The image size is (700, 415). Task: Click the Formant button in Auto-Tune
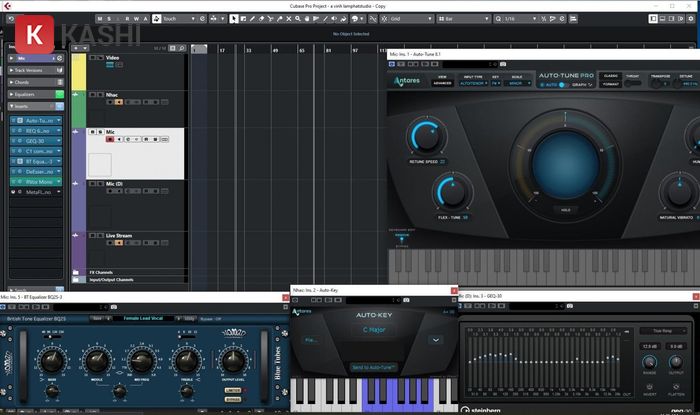tap(610, 84)
